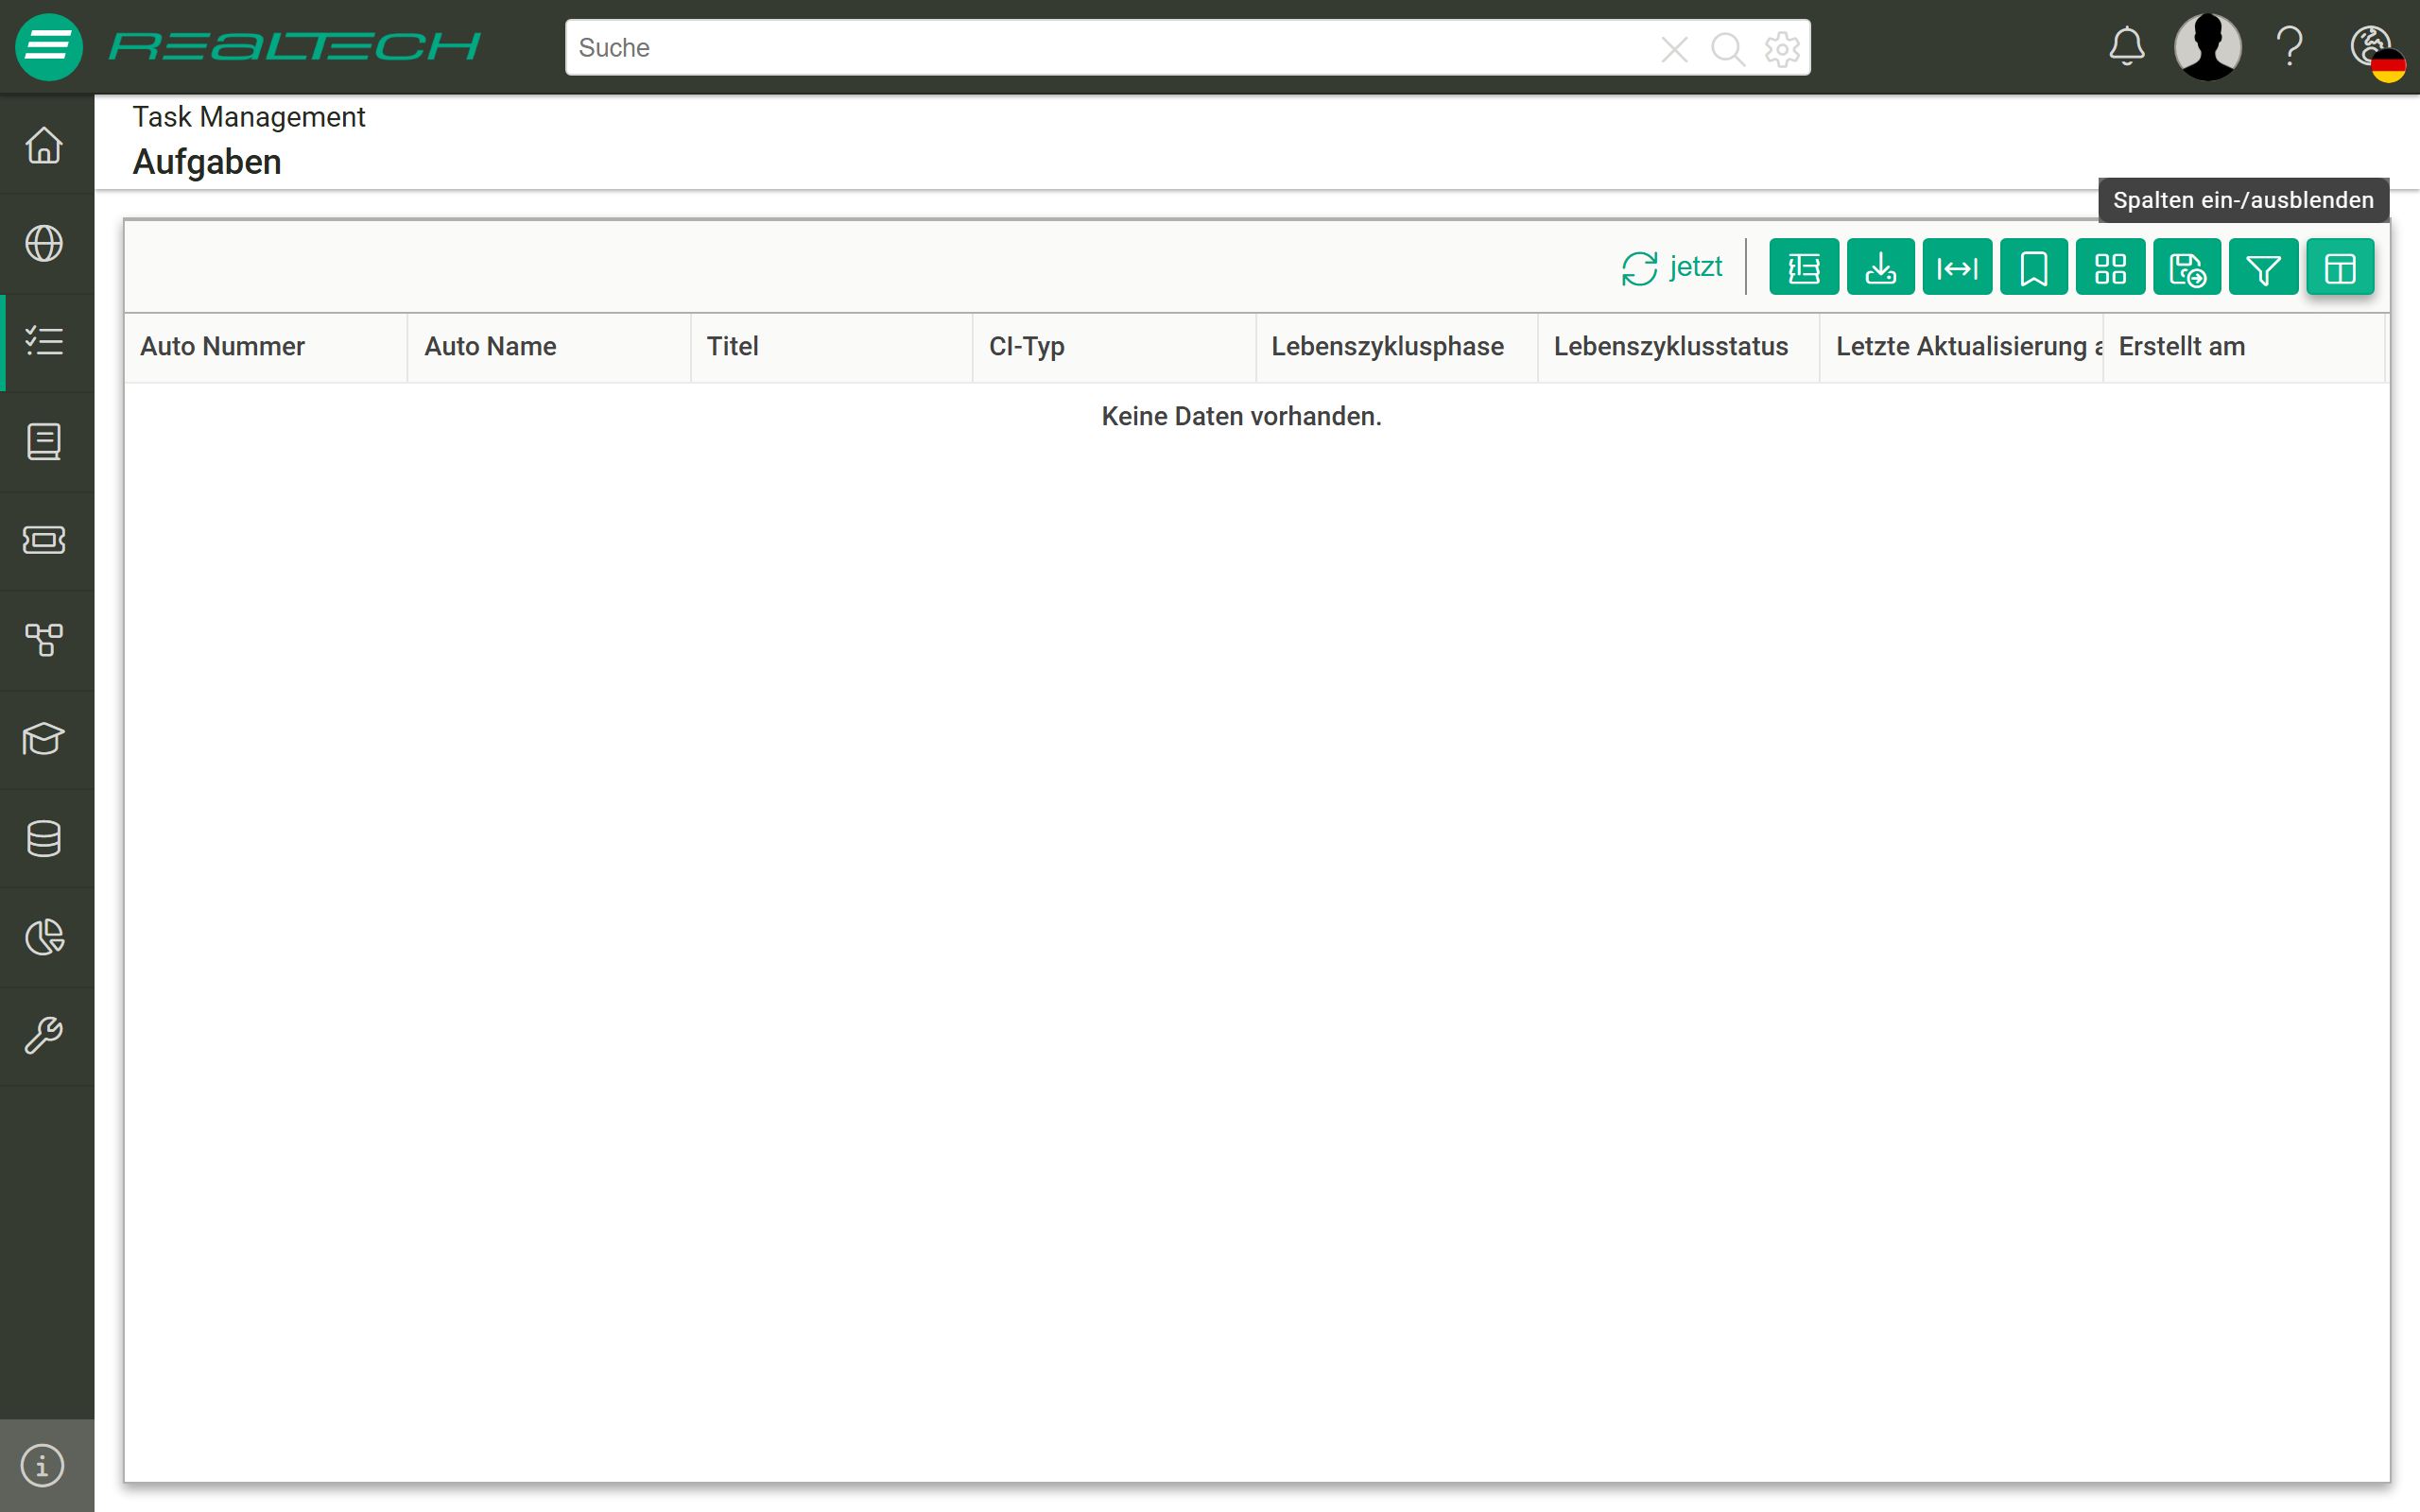This screenshot has height=1512, width=2420.
Task: Switch to the grid tiles view button
Action: [2110, 267]
